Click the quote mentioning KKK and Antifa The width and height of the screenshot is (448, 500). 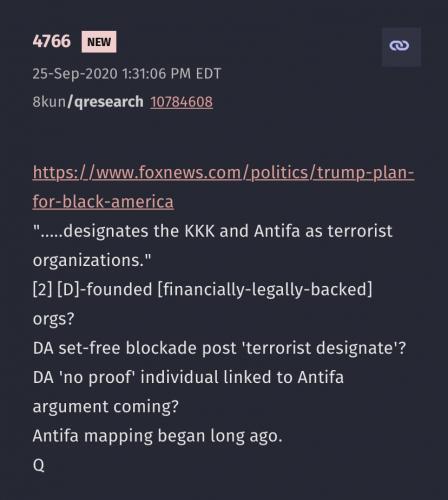[212, 231]
